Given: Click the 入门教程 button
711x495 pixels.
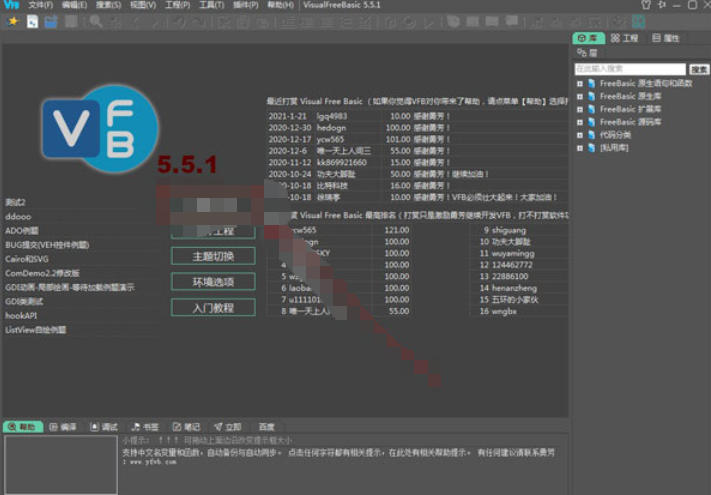Looking at the screenshot, I should (x=213, y=308).
